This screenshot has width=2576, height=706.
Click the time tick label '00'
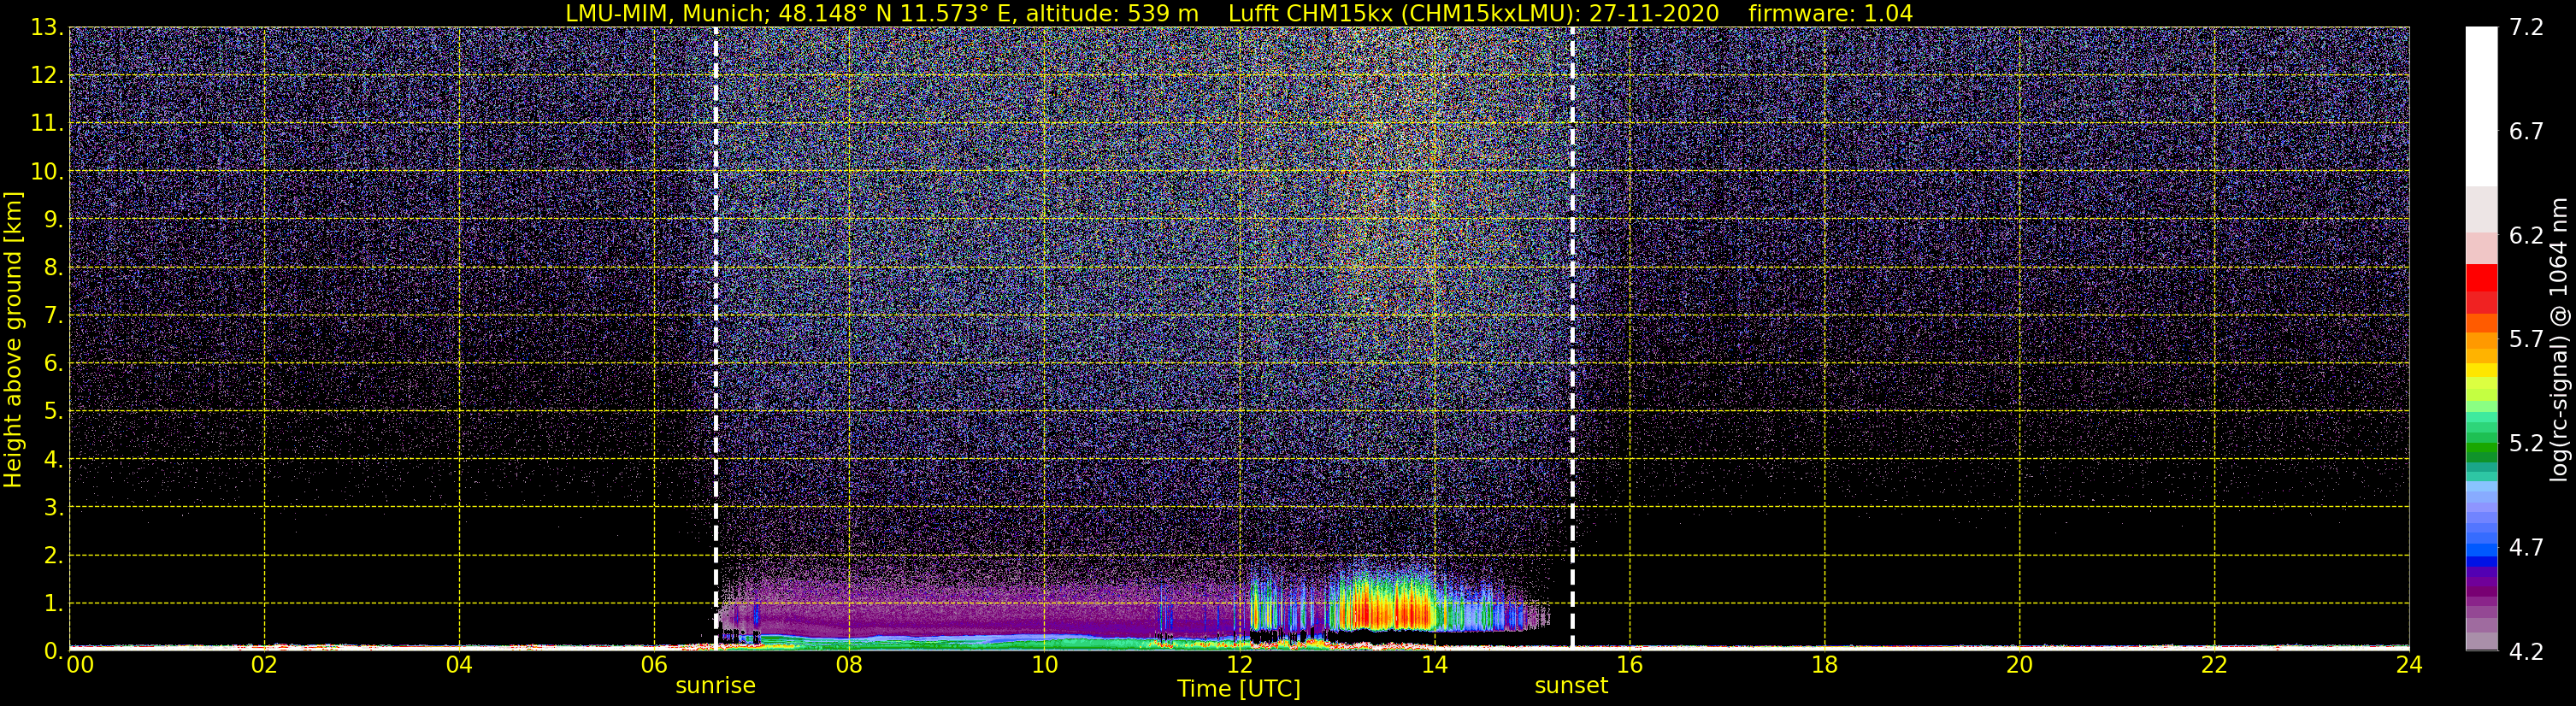(80, 665)
